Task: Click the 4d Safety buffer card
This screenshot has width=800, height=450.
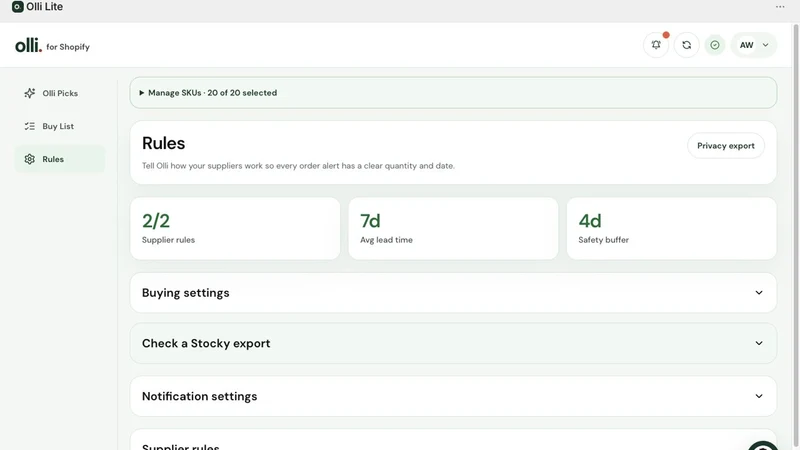Action: [x=671, y=229]
